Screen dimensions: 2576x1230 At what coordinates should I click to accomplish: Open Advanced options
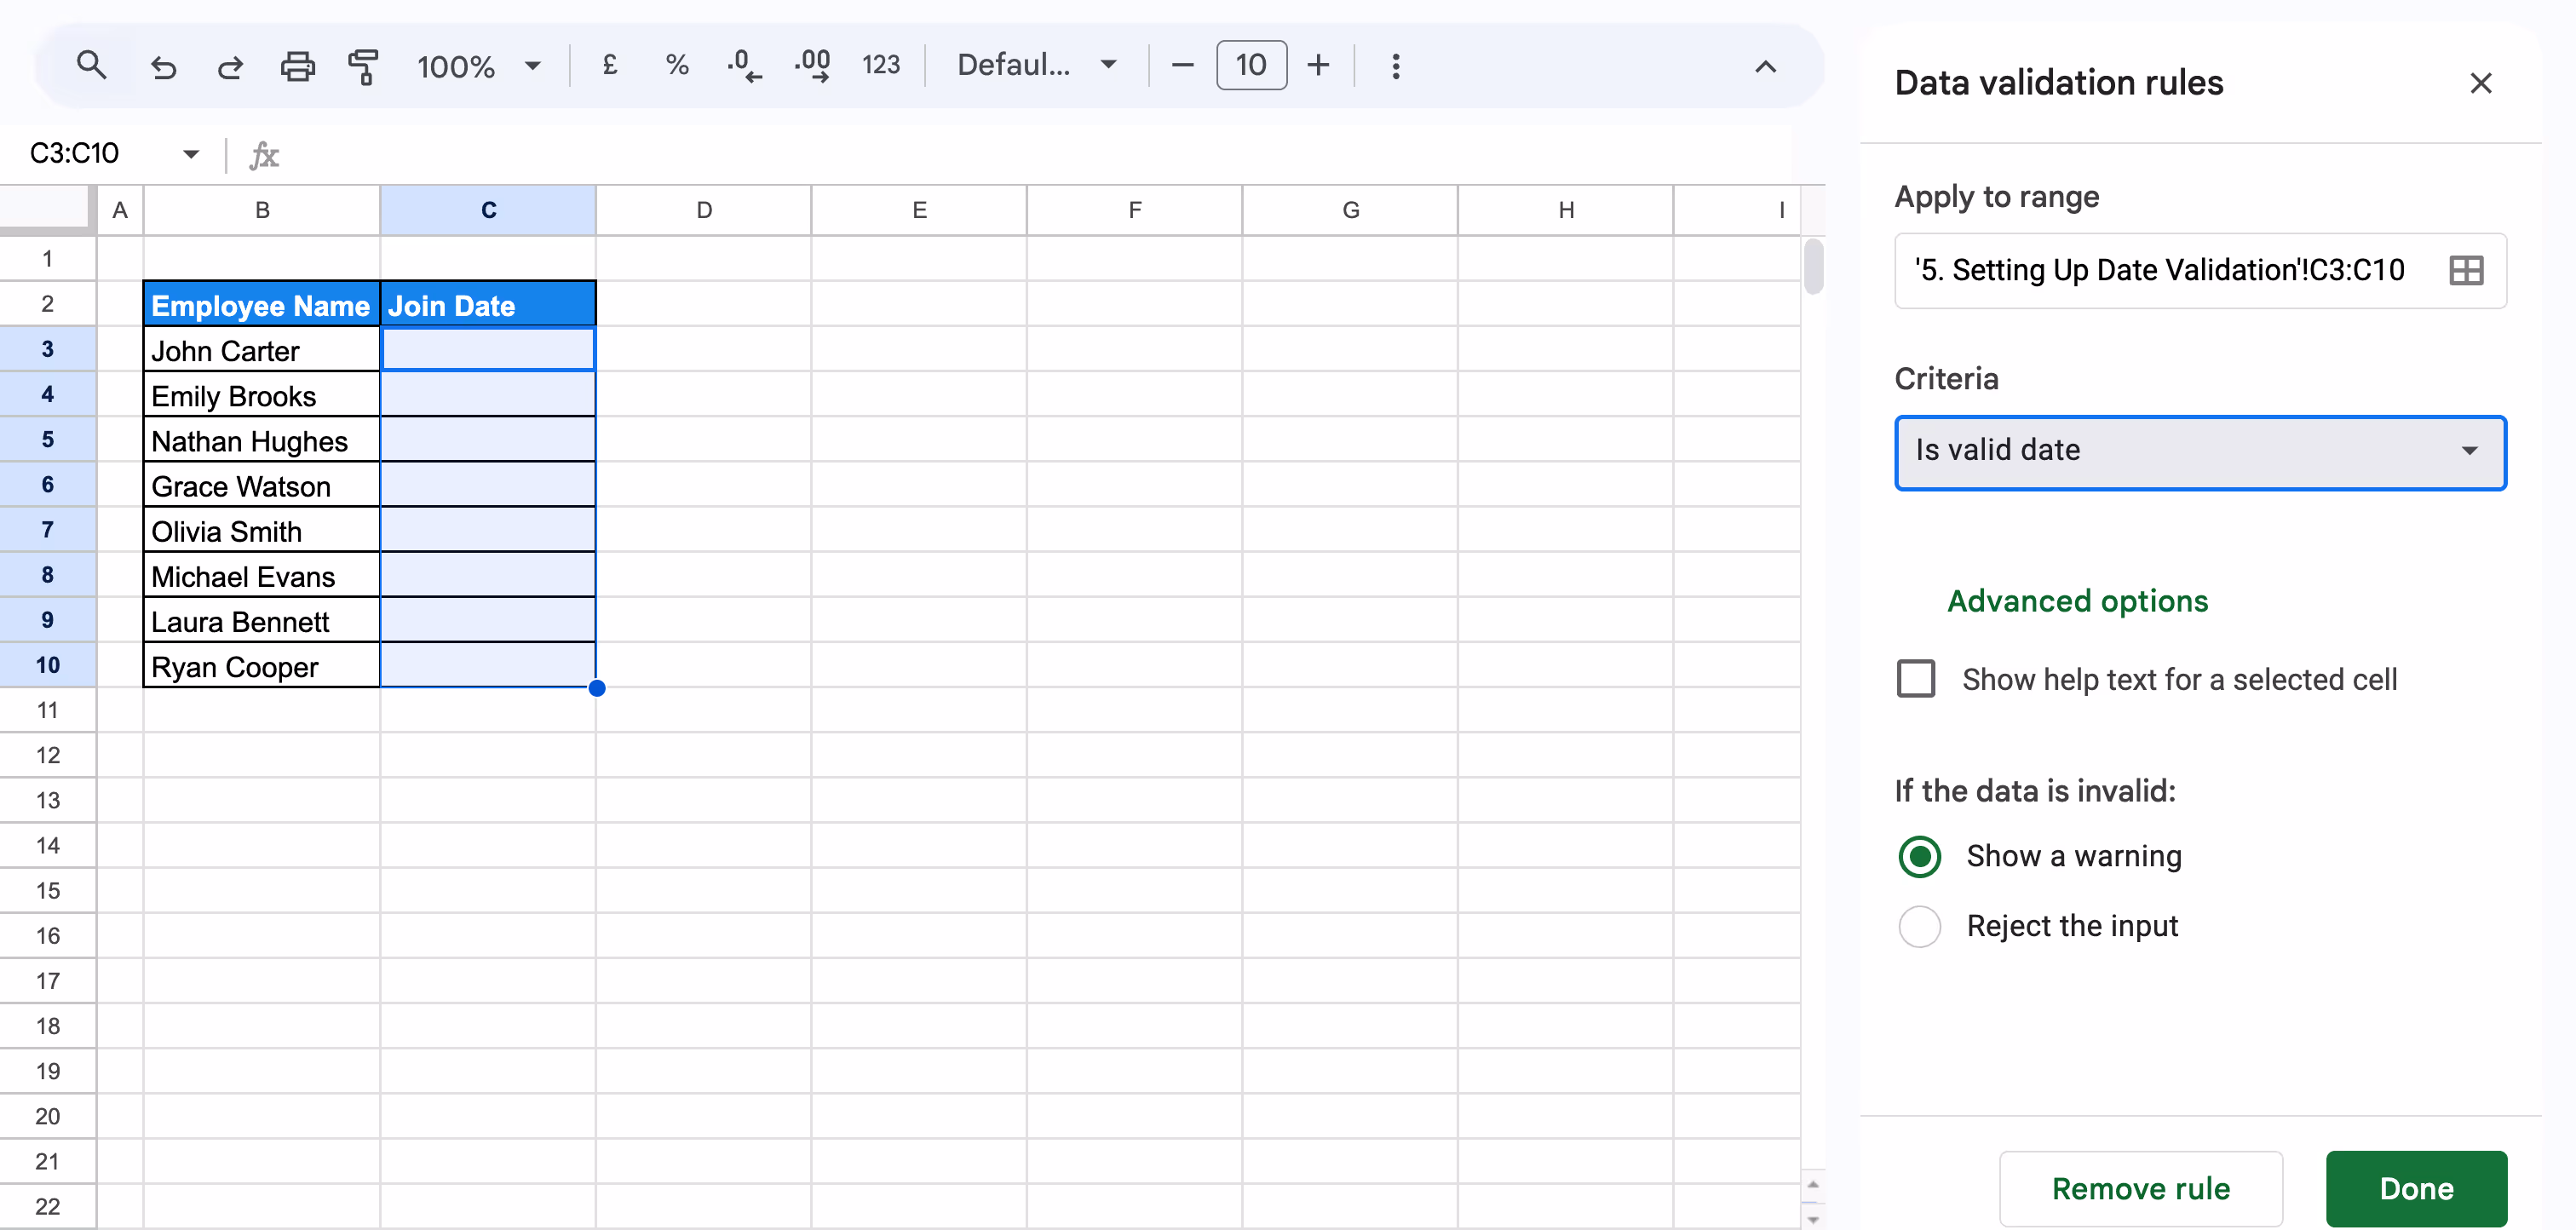pos(2077,601)
